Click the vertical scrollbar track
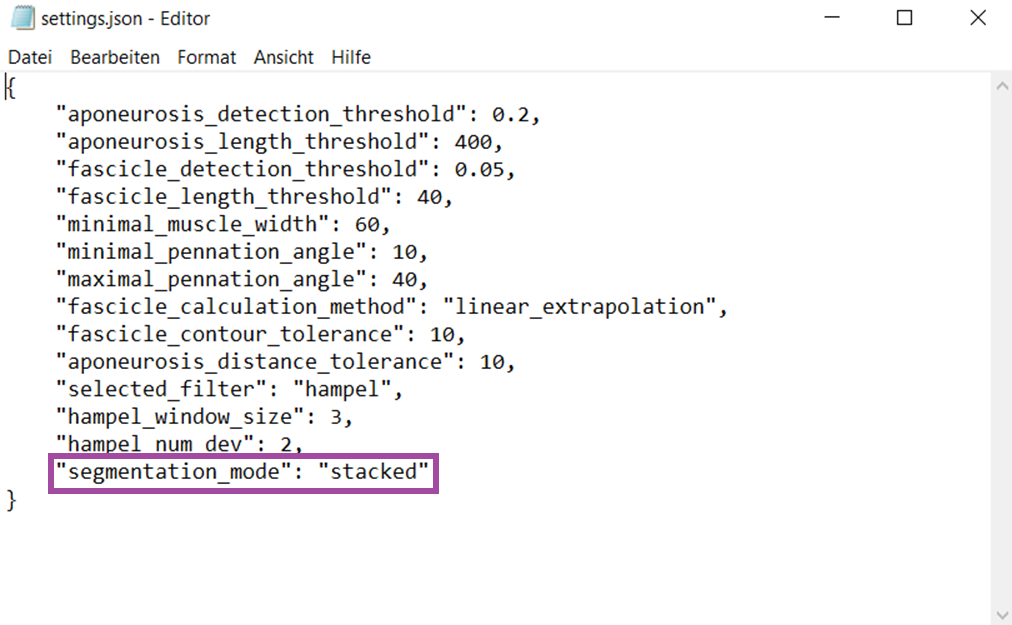Viewport: 1012px width, 625px height. click(x=1002, y=350)
